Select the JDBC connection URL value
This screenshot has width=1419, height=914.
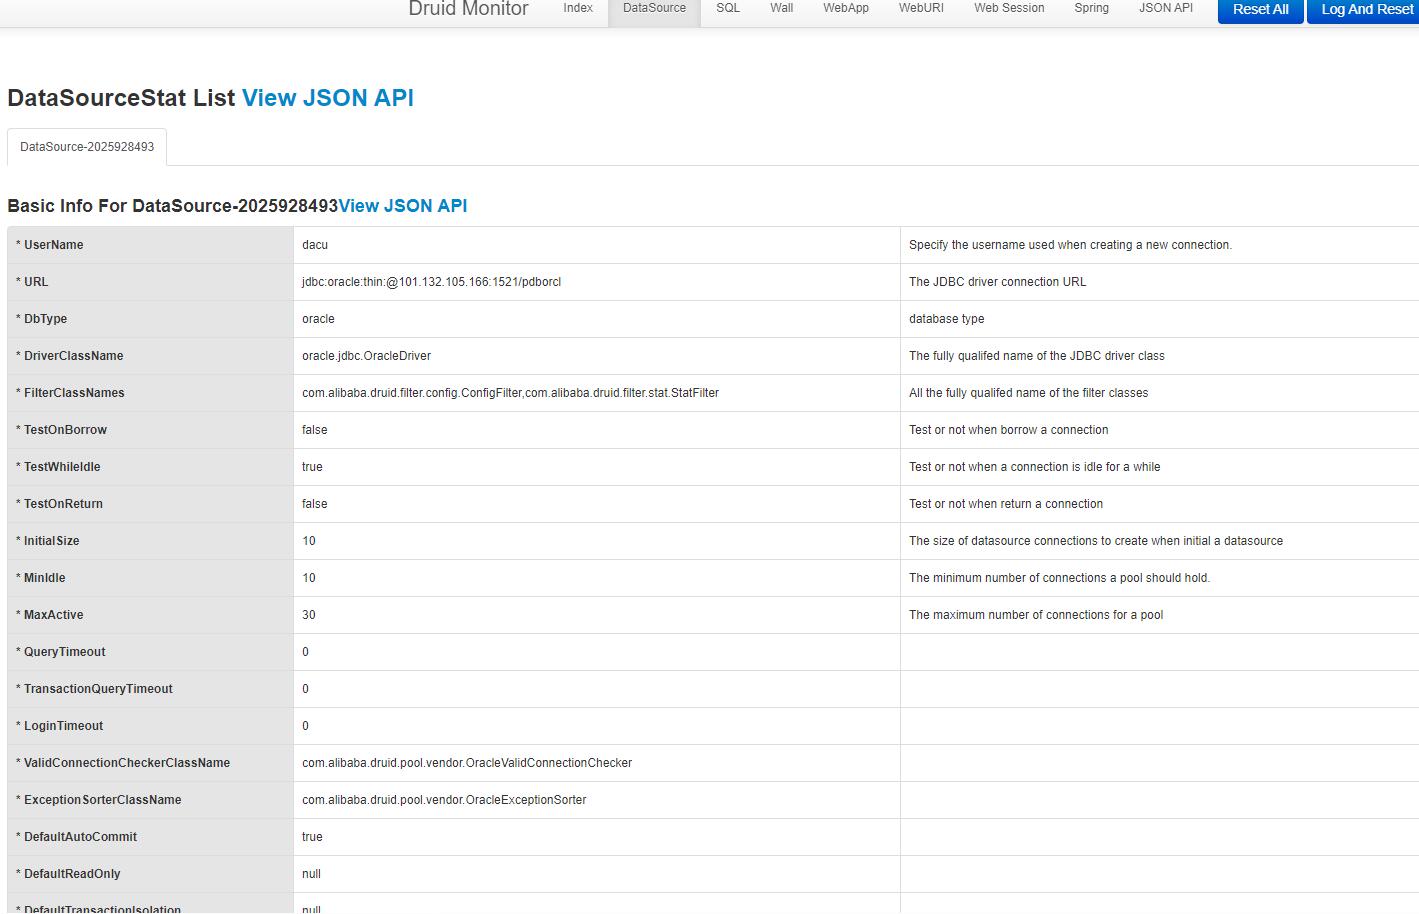[431, 281]
